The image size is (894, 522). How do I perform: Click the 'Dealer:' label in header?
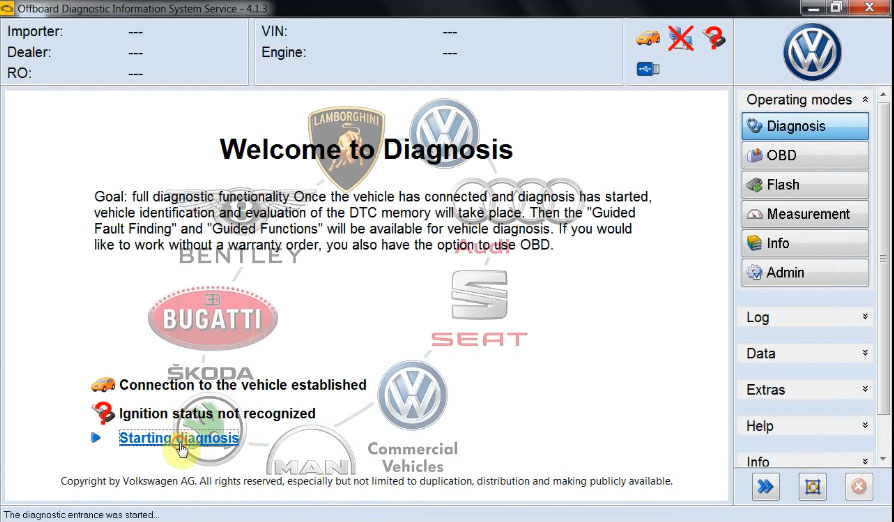pyautogui.click(x=29, y=52)
